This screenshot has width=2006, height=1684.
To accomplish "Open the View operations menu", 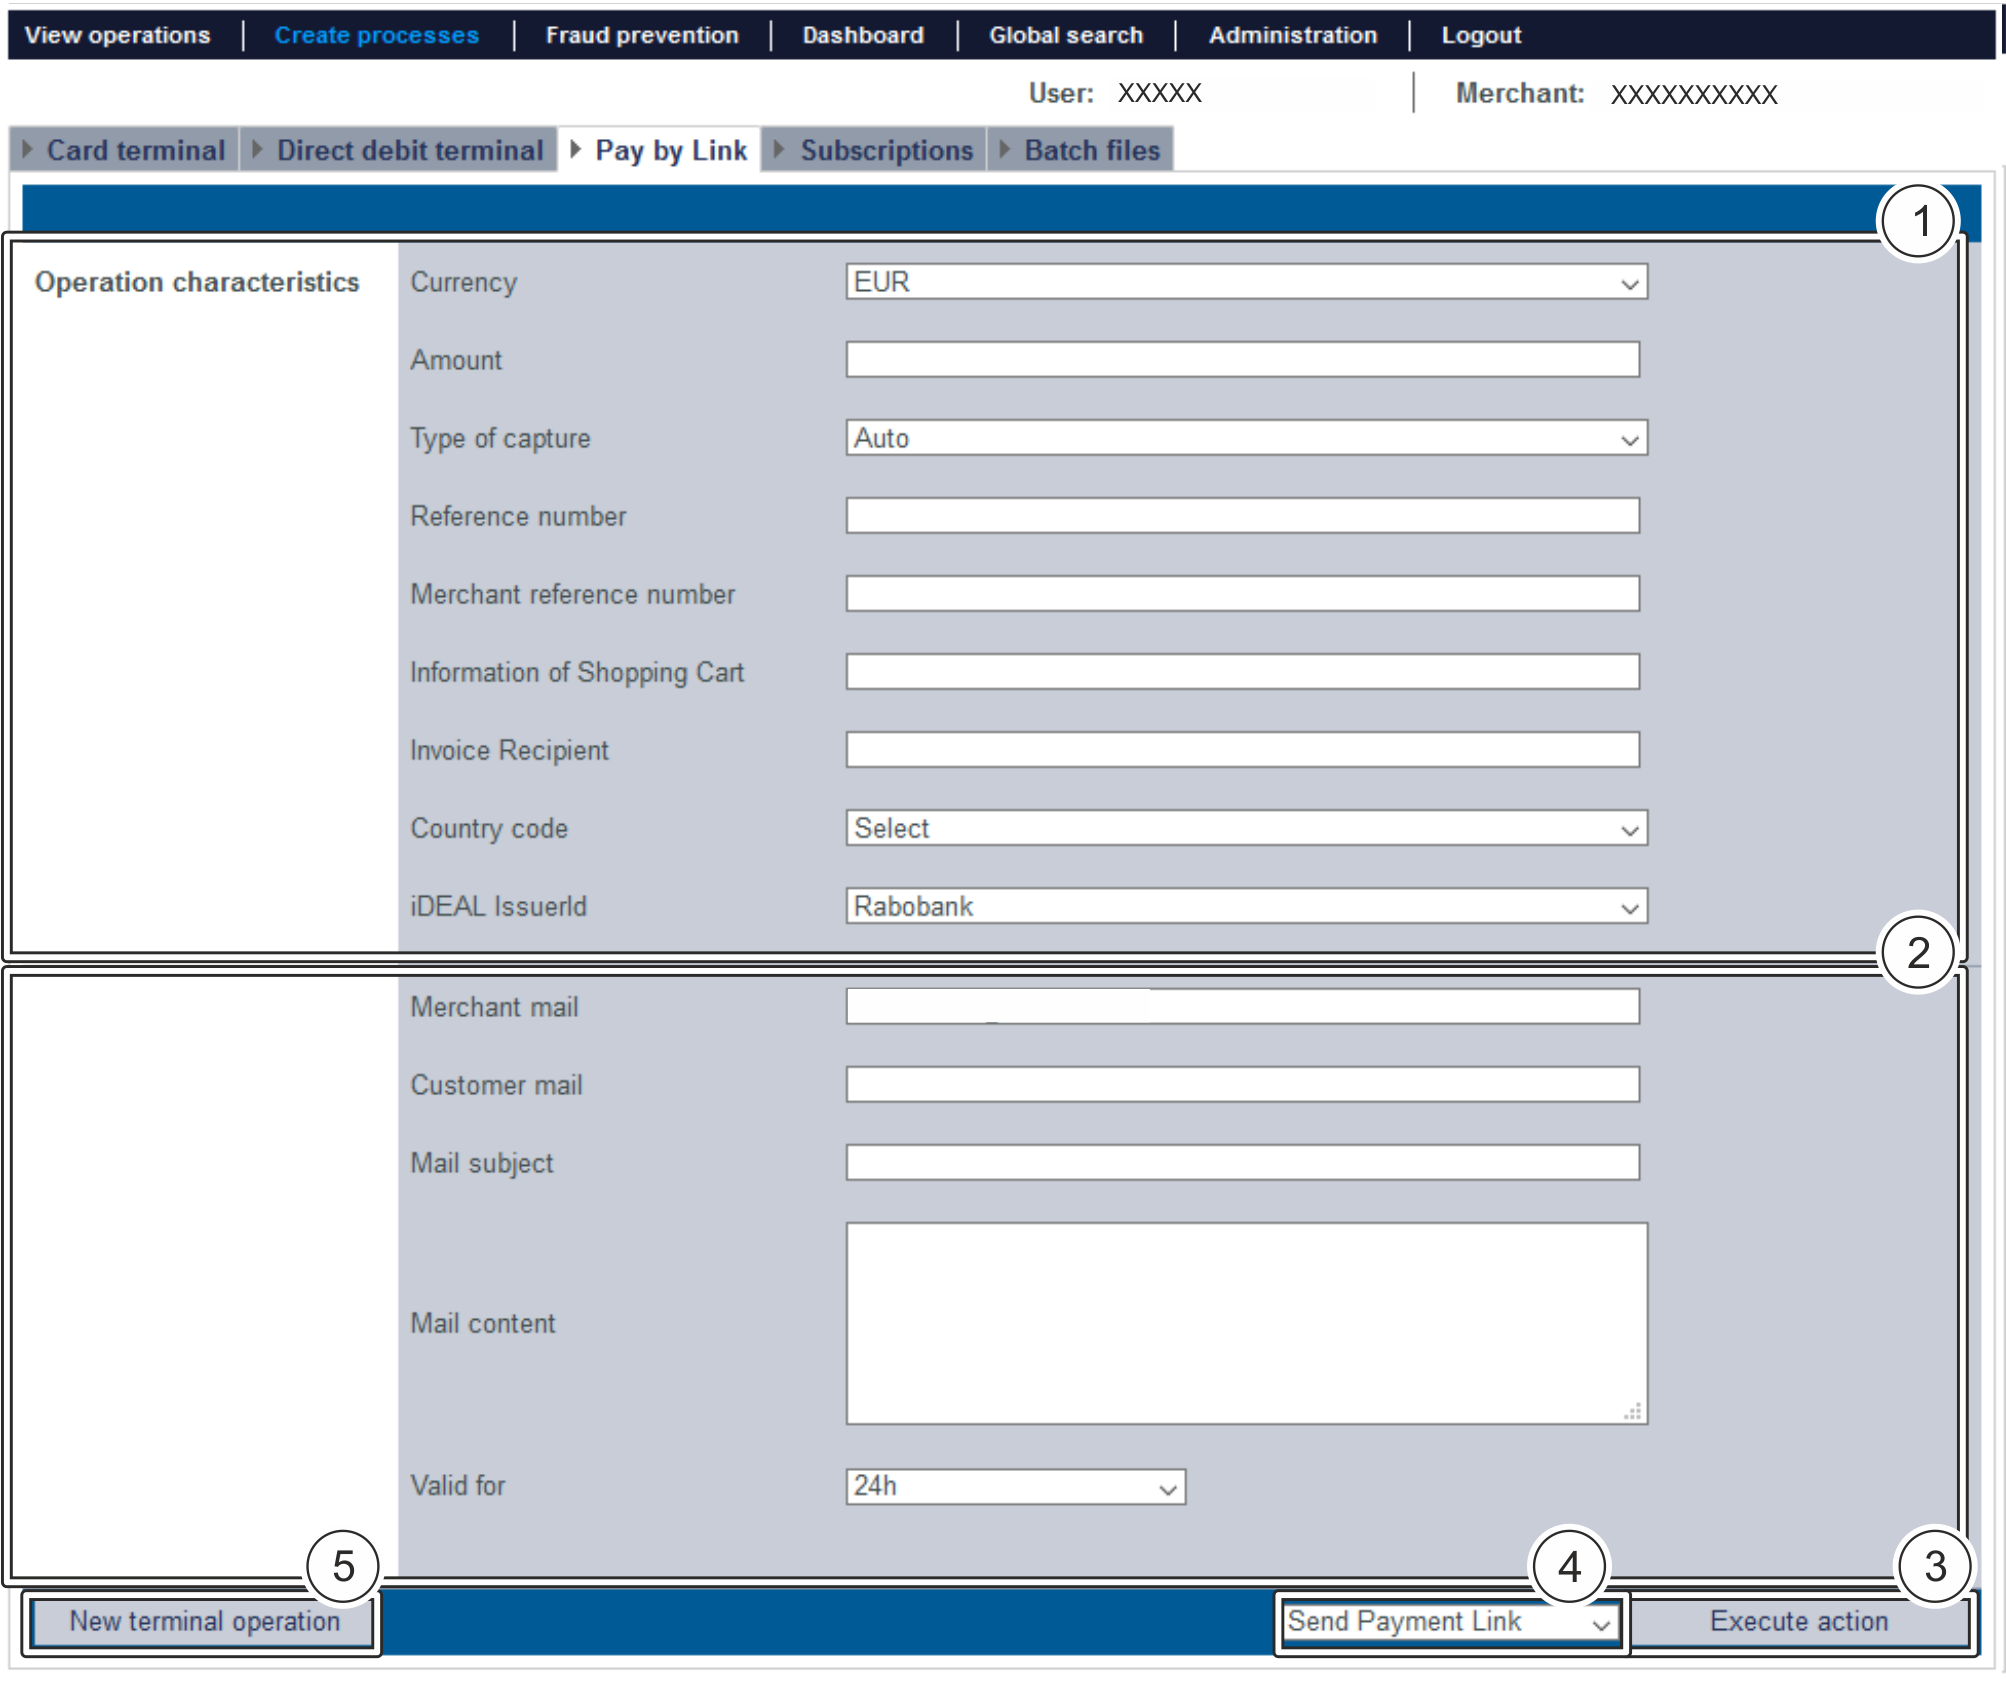I will (x=117, y=35).
